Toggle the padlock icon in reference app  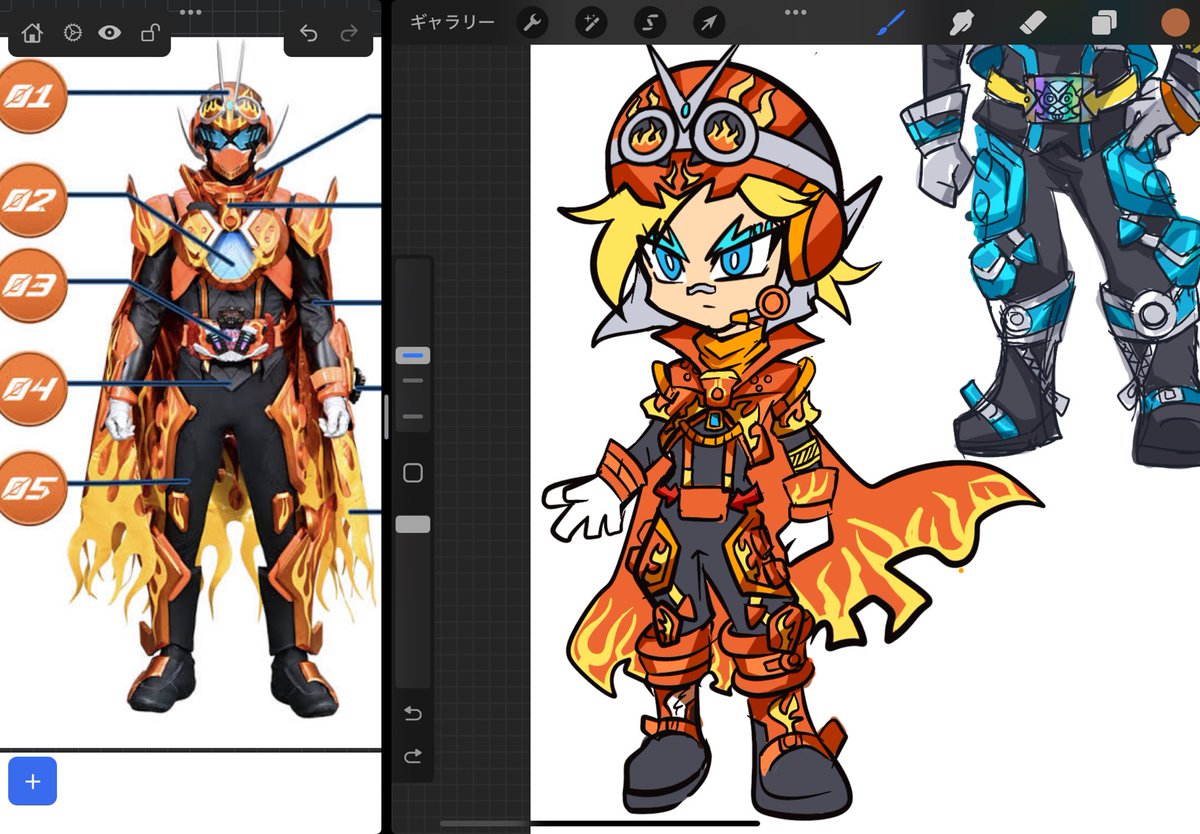(150, 33)
